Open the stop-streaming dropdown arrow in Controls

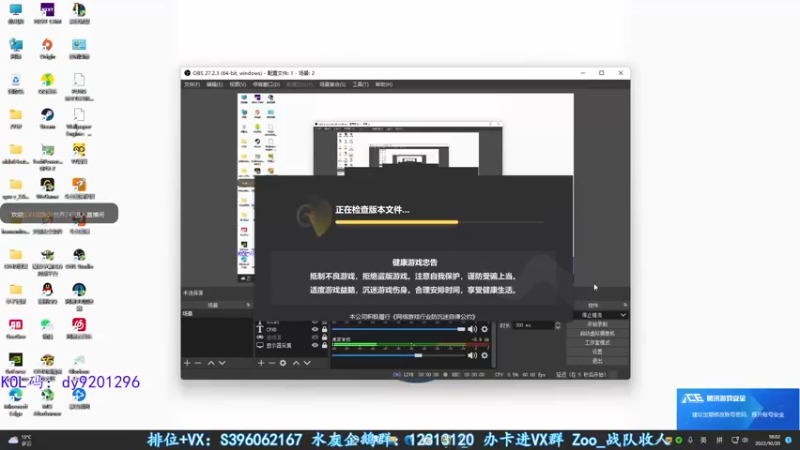(623, 315)
